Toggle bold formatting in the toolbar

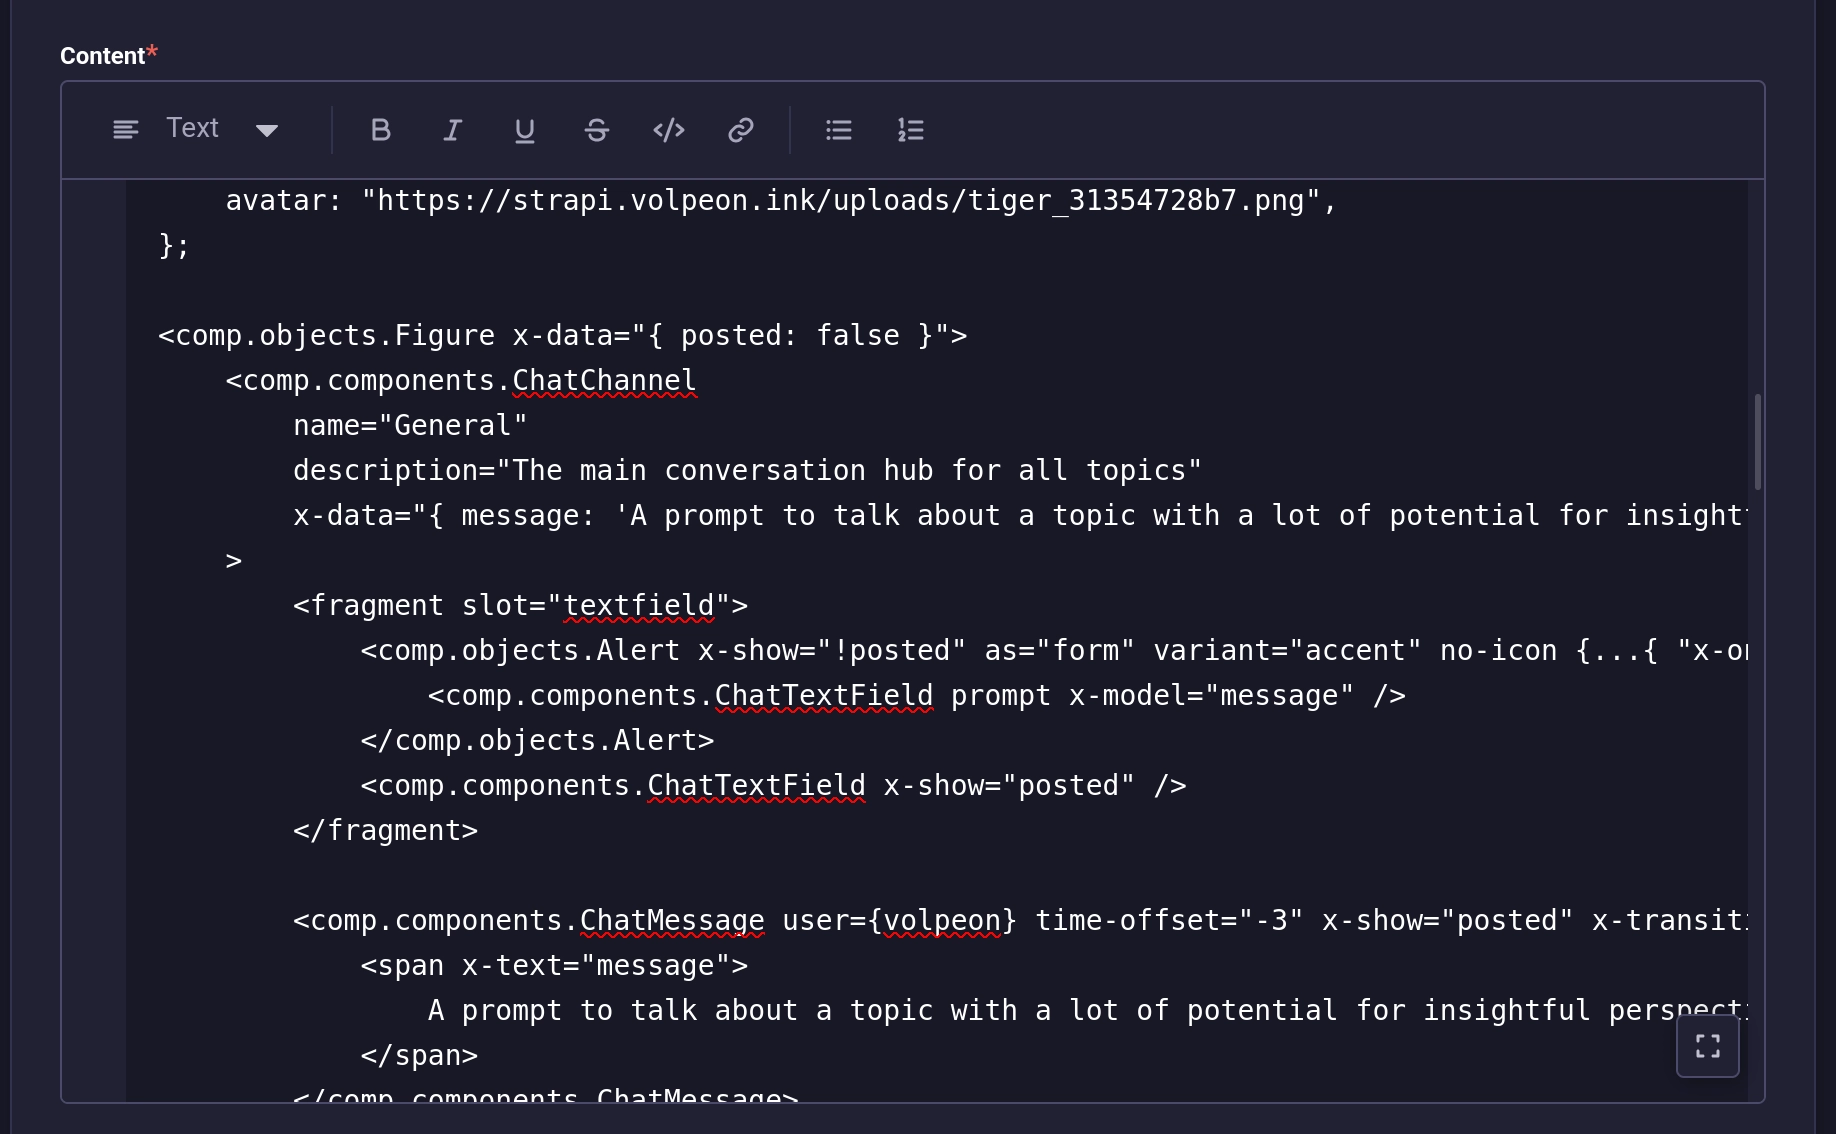pos(380,130)
